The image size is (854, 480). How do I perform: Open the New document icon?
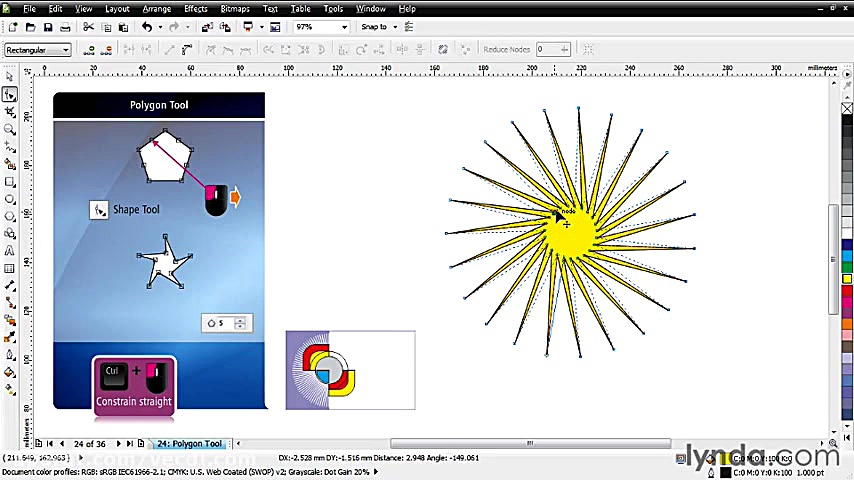pos(10,27)
